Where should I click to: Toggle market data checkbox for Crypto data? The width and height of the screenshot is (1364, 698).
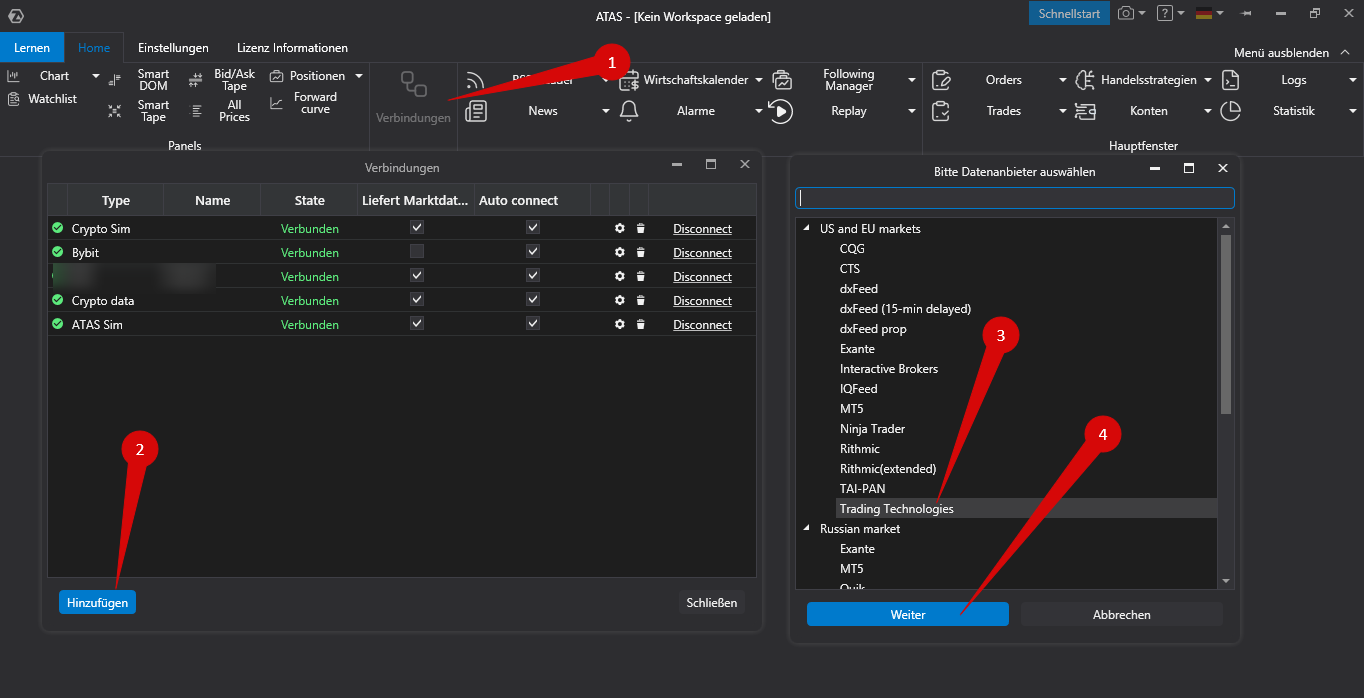coord(417,300)
